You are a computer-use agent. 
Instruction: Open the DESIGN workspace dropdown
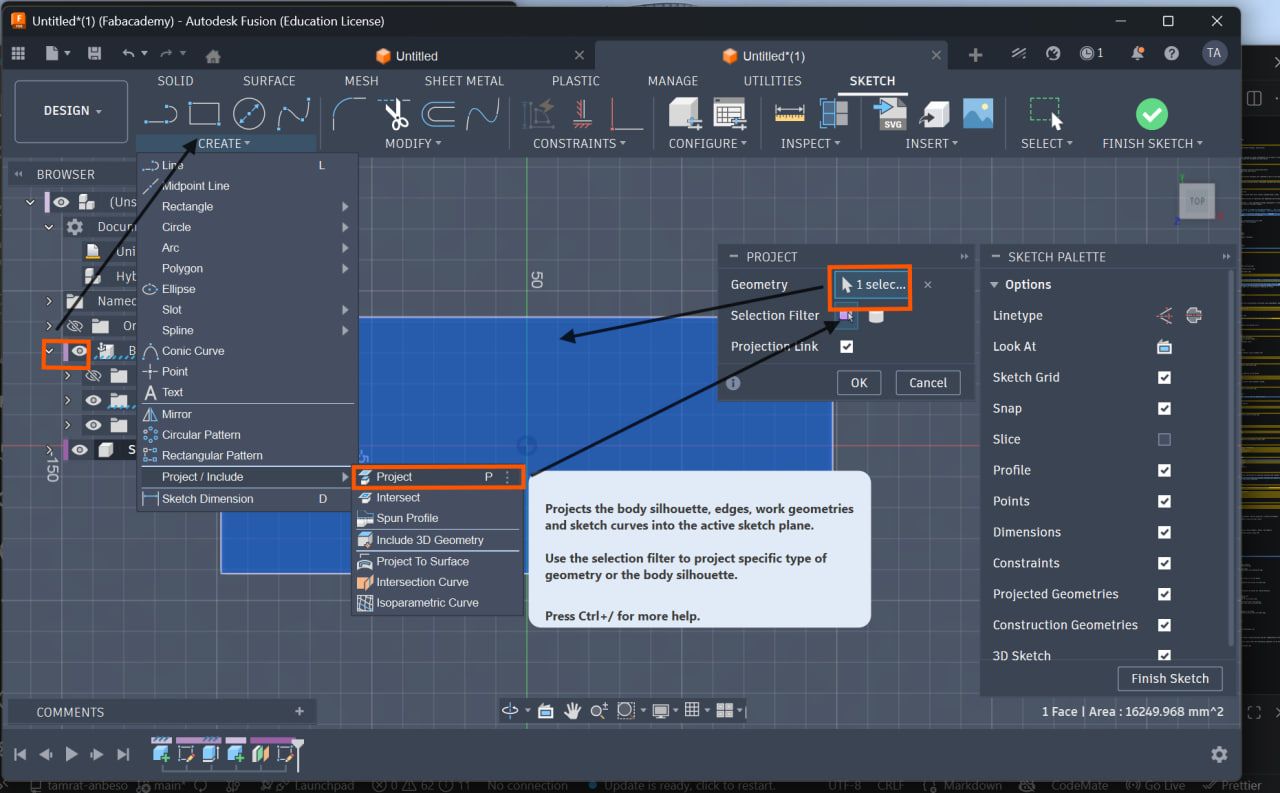click(72, 111)
